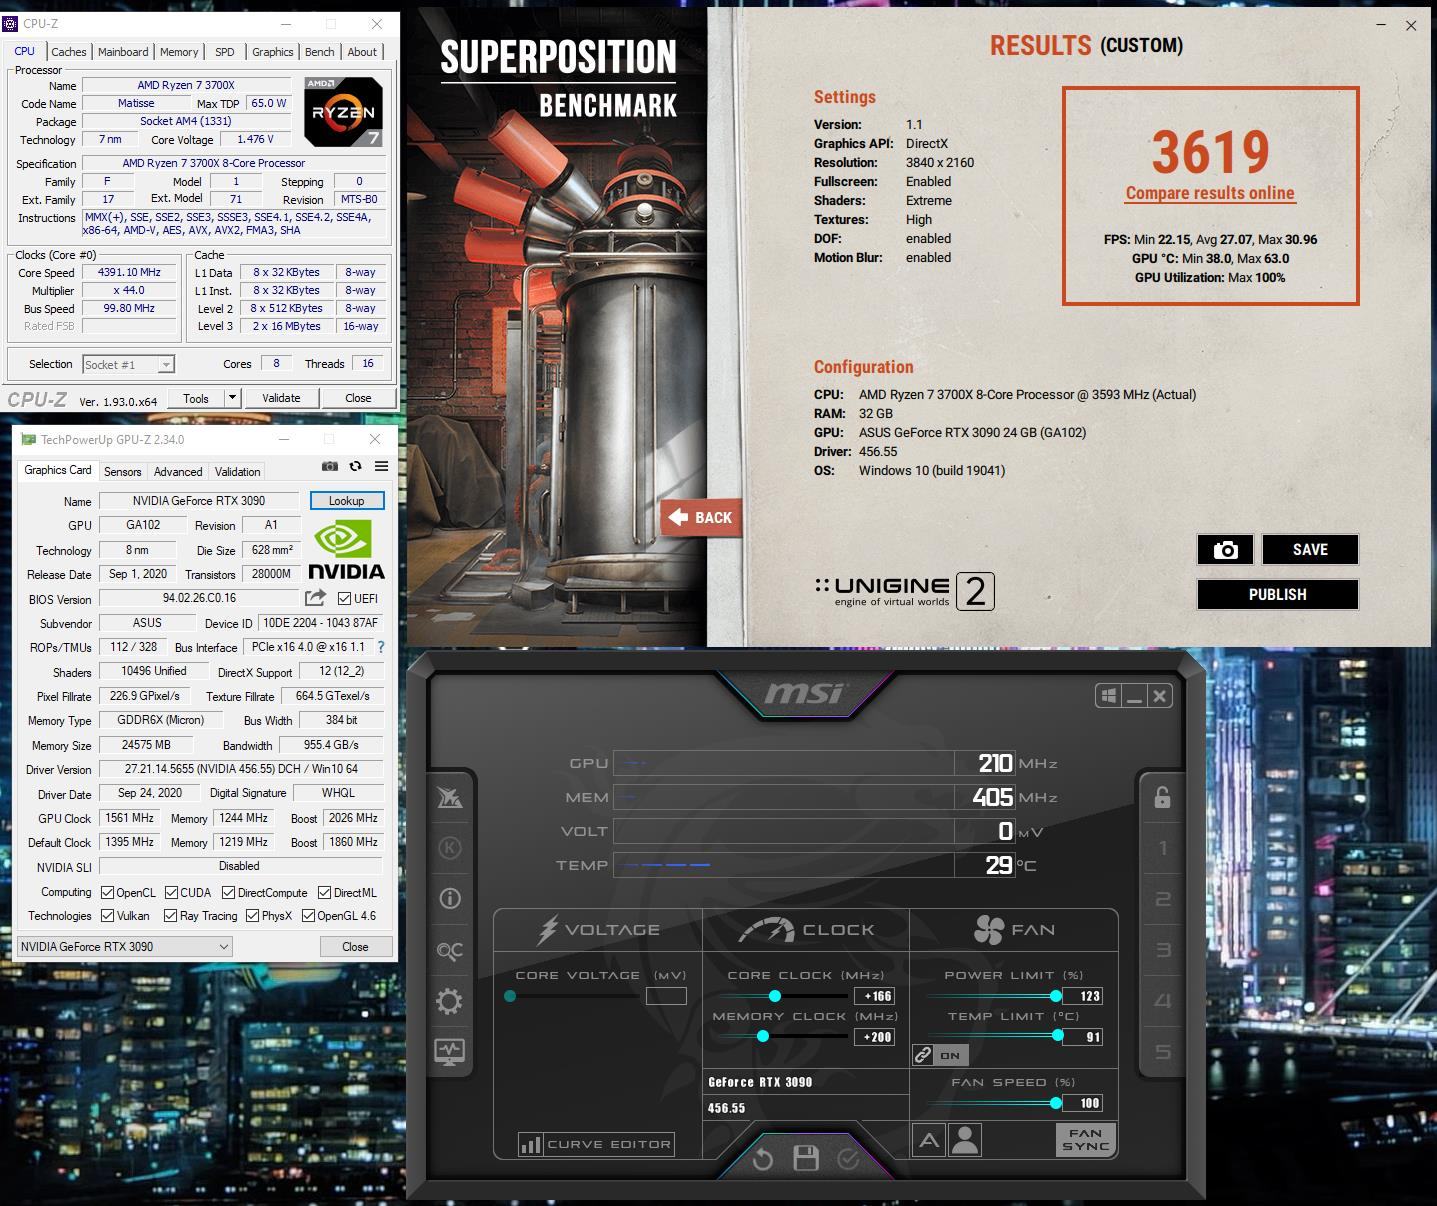Click the Core Clock +166 value field
Screen dimensions: 1437x1206
[874, 996]
